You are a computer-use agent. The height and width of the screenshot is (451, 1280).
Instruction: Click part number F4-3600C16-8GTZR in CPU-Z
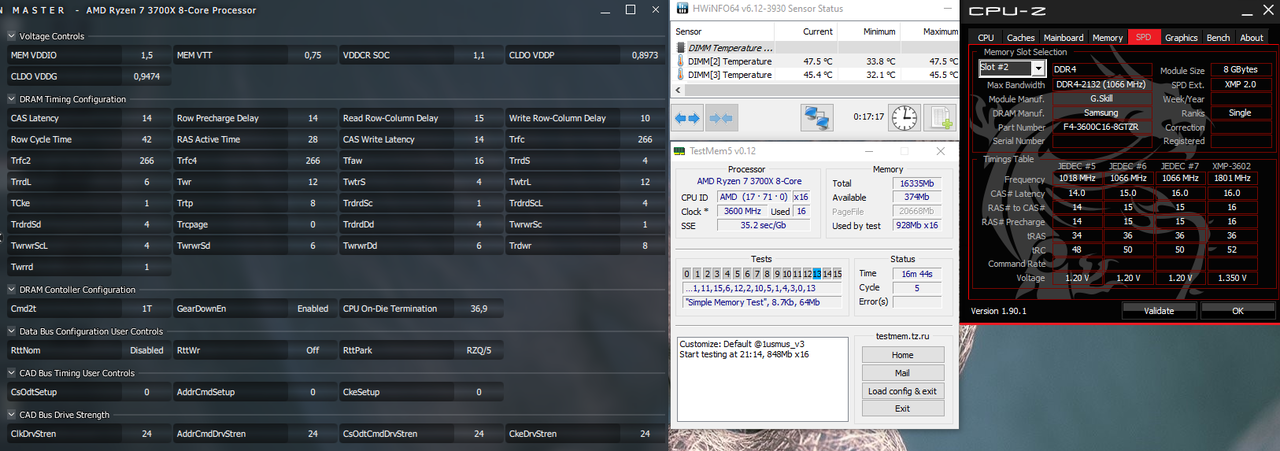click(1102, 127)
